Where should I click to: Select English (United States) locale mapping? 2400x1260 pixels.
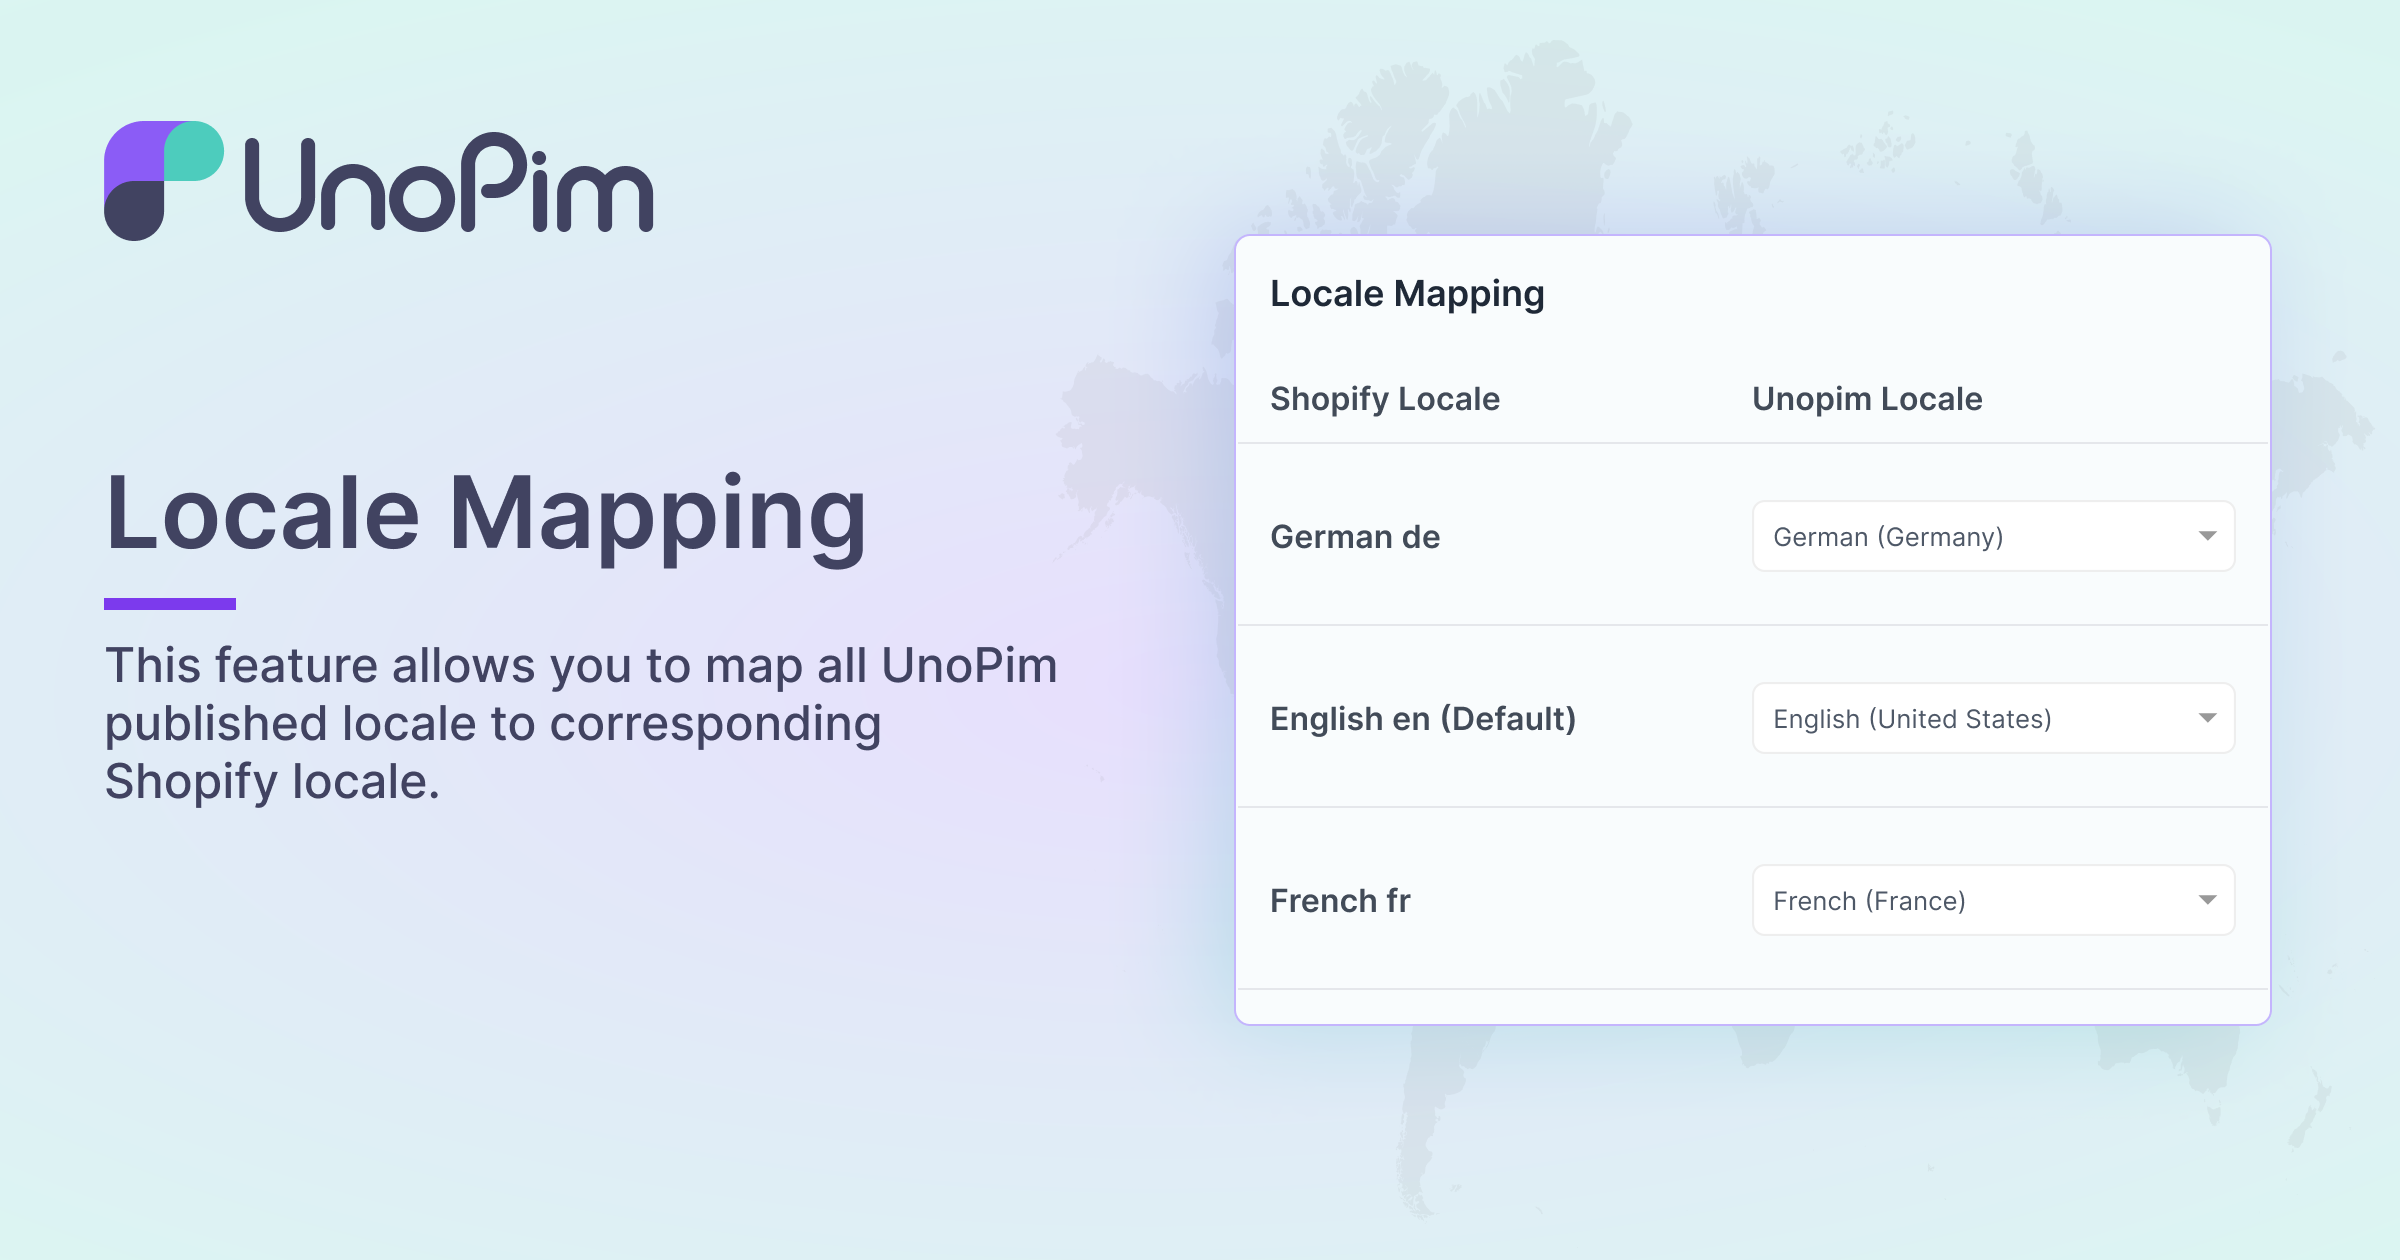coord(1994,719)
